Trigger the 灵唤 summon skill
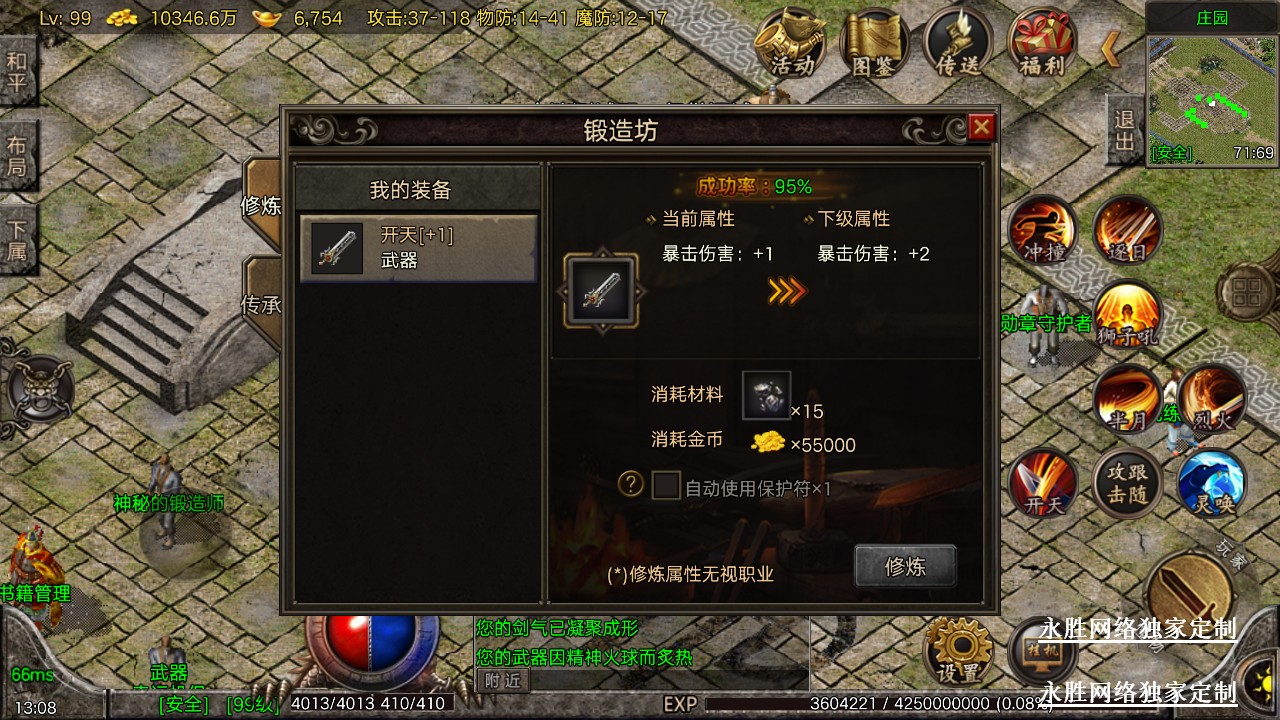Viewport: 1280px width, 720px height. 1212,484
